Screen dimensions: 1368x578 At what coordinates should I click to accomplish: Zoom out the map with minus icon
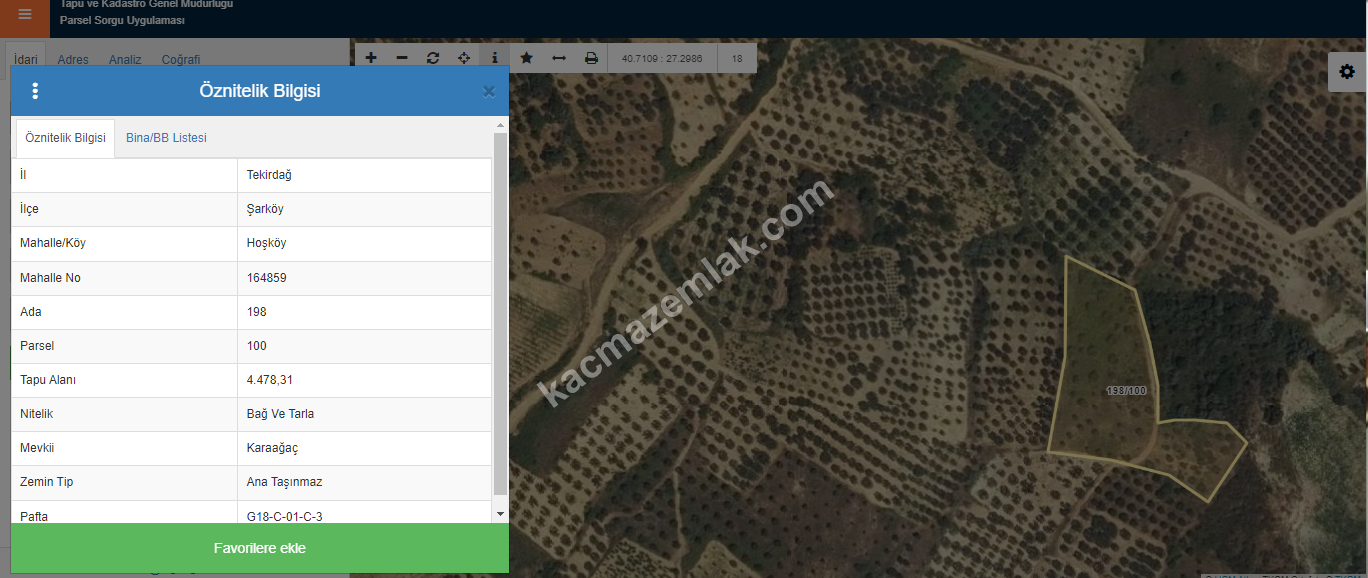point(402,58)
